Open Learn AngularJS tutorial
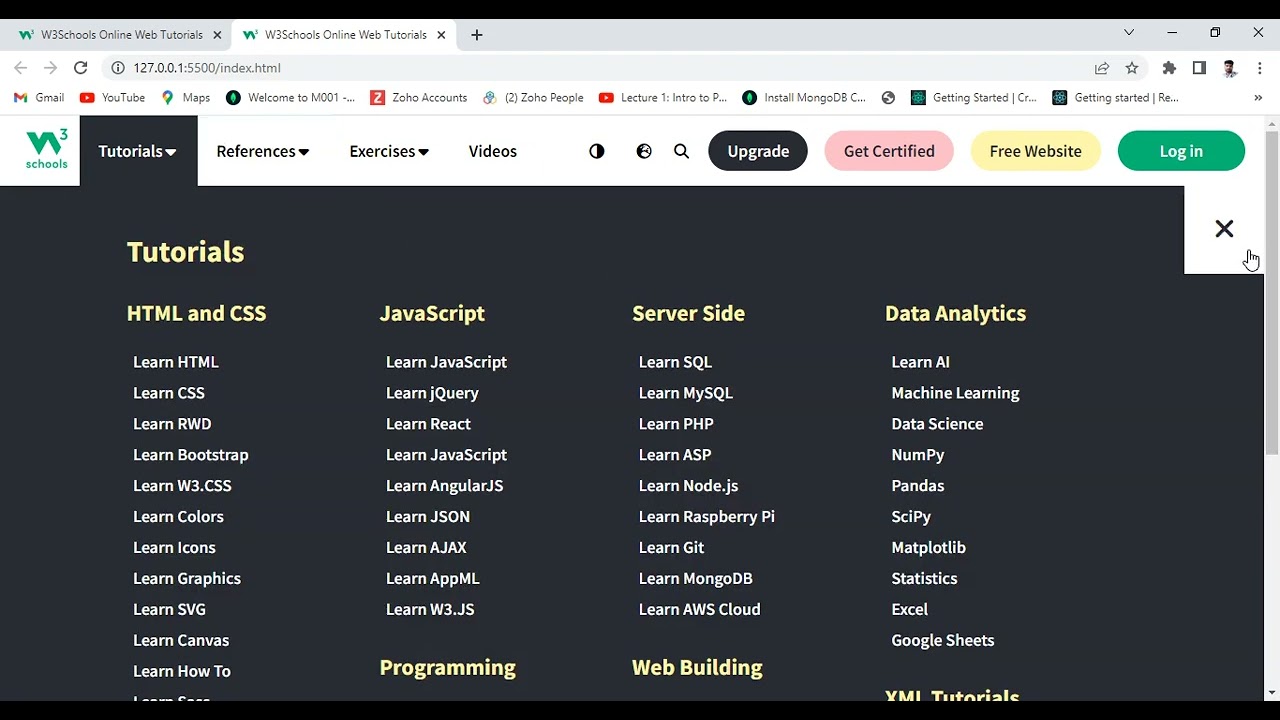 [x=445, y=486]
